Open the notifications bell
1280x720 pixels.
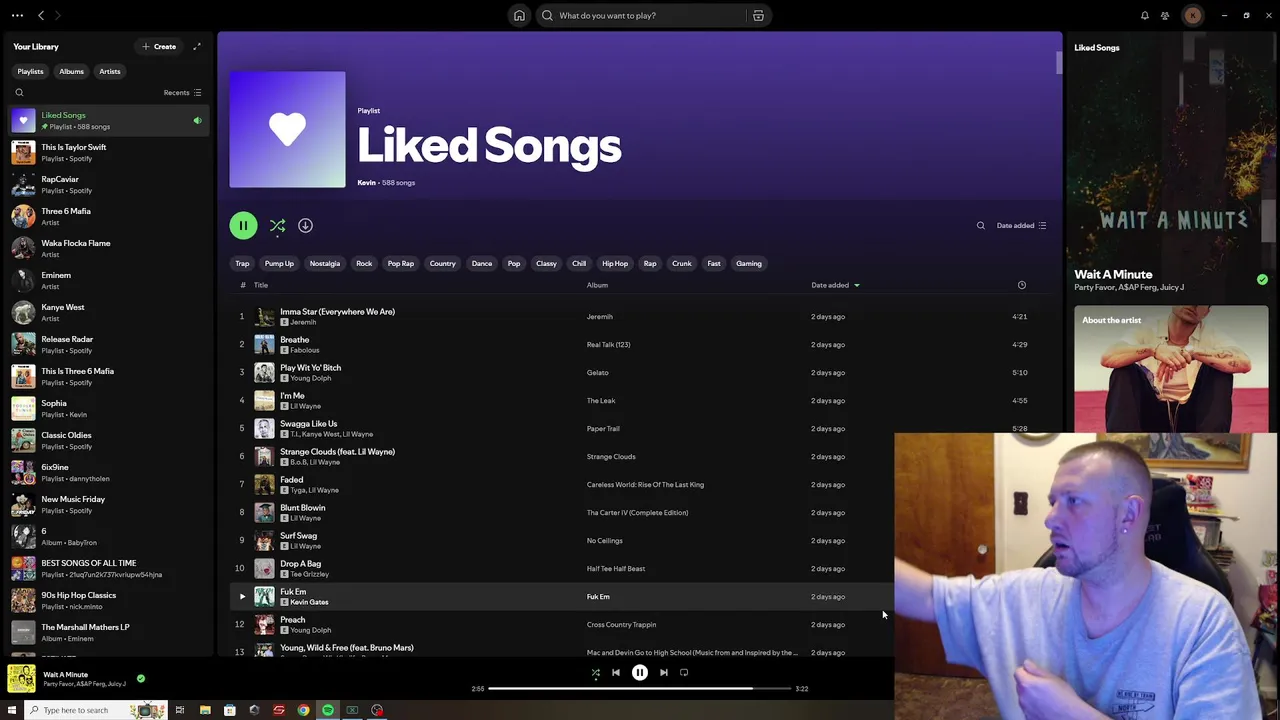click(1145, 15)
